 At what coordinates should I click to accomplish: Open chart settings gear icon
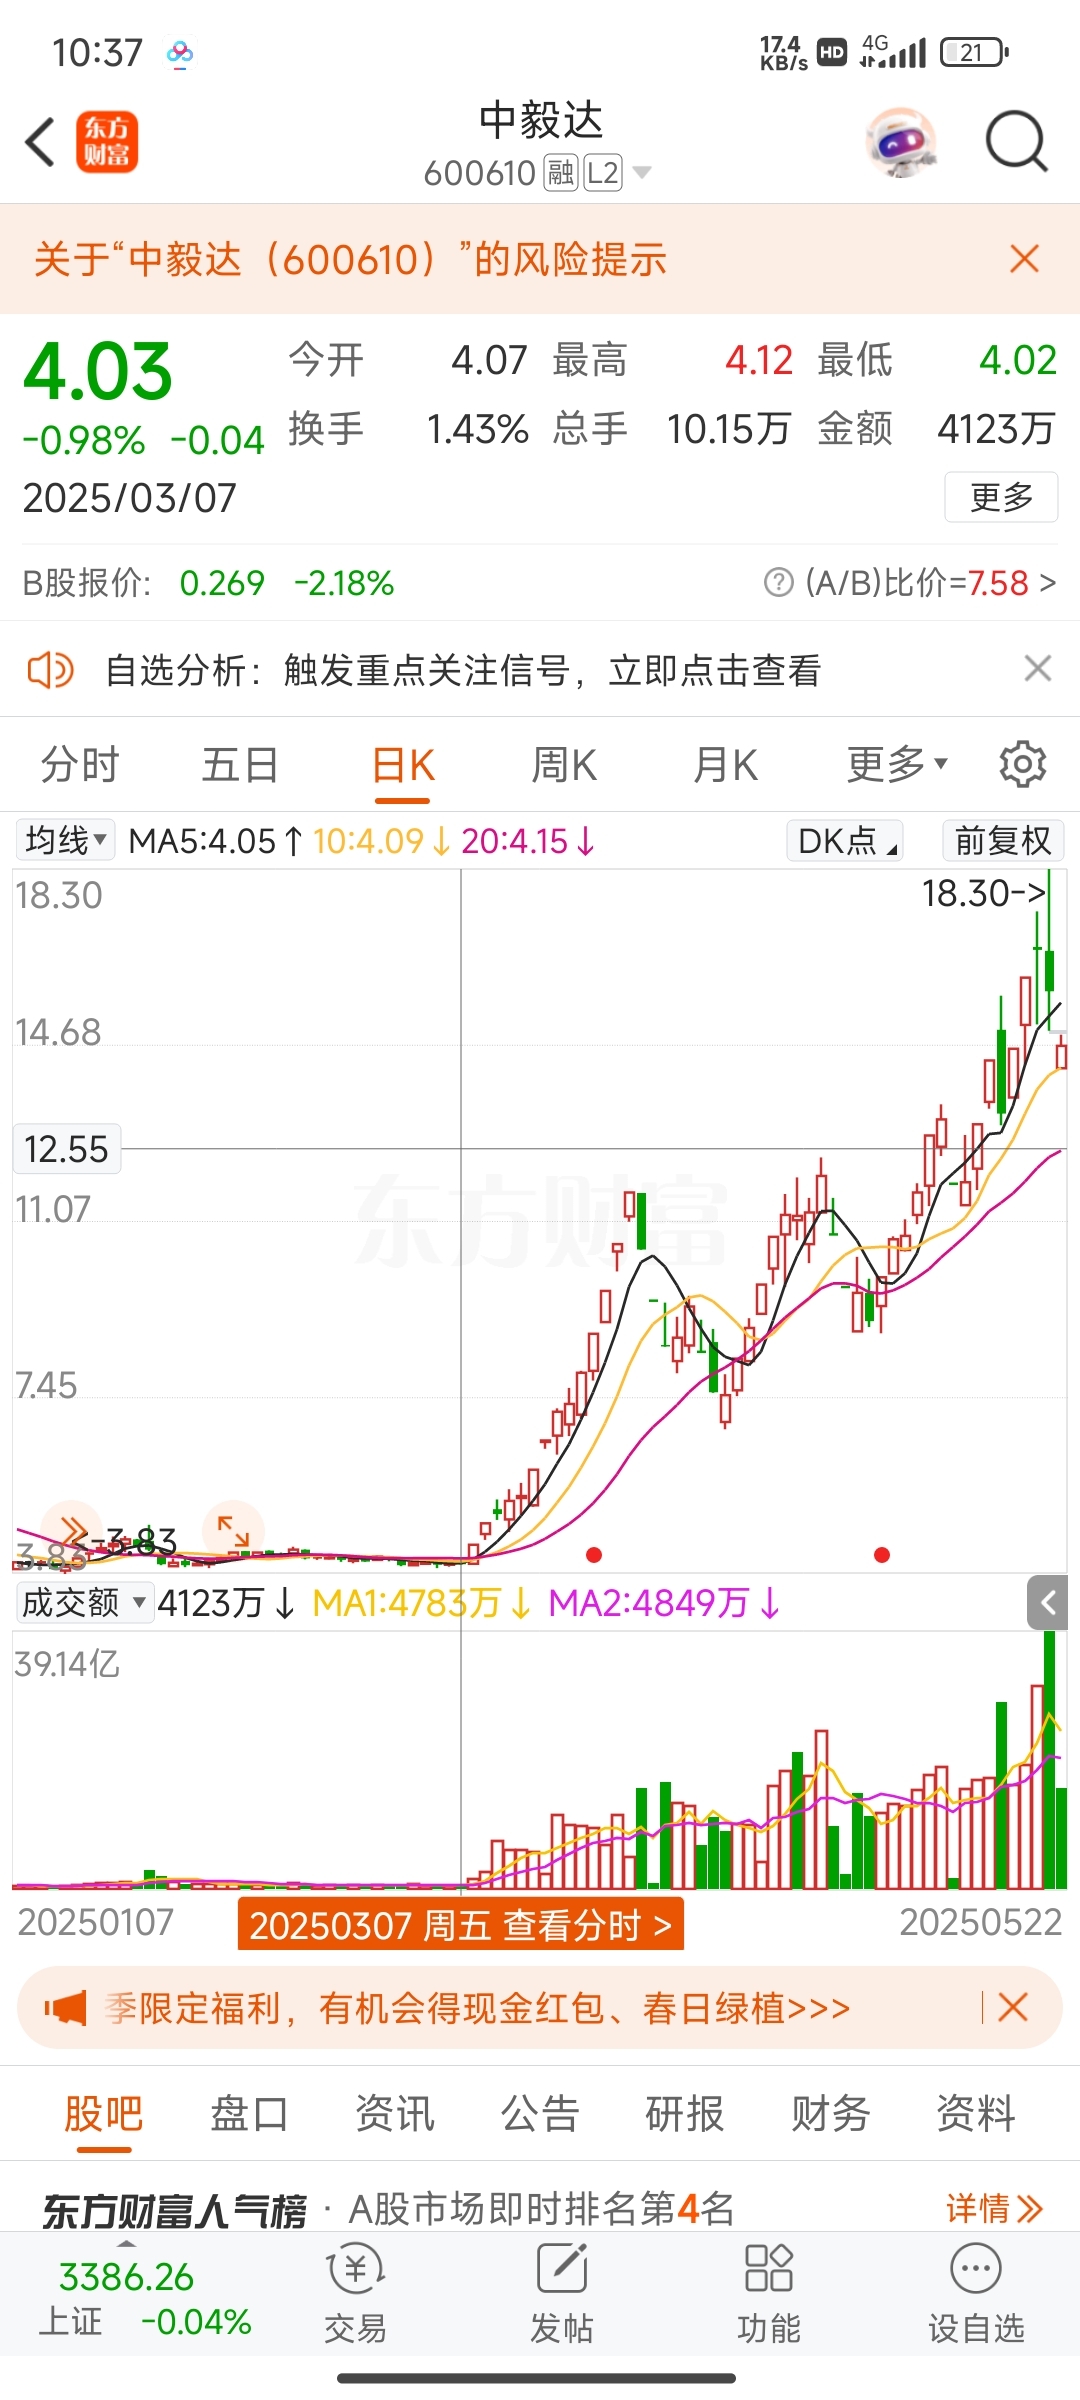pyautogui.click(x=1023, y=765)
